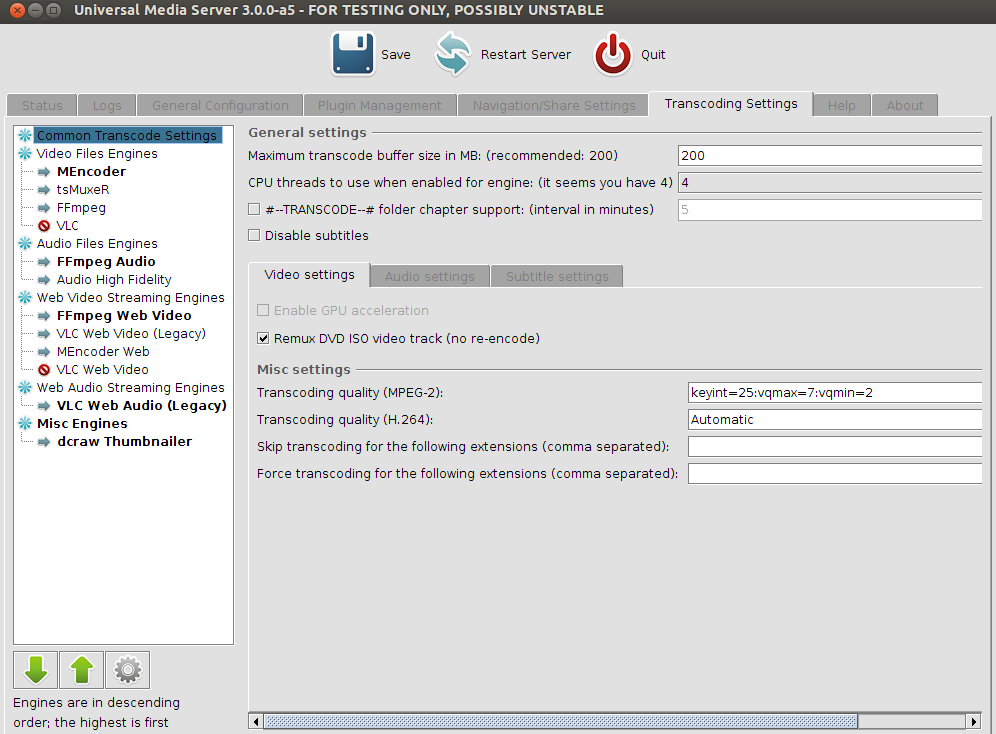This screenshot has height=734, width=996.
Task: Toggle Enable GPU acceleration checkbox
Action: point(263,310)
